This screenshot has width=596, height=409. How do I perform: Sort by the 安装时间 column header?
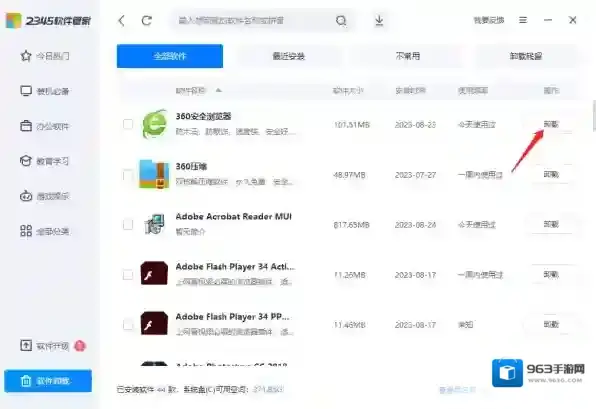click(411, 90)
